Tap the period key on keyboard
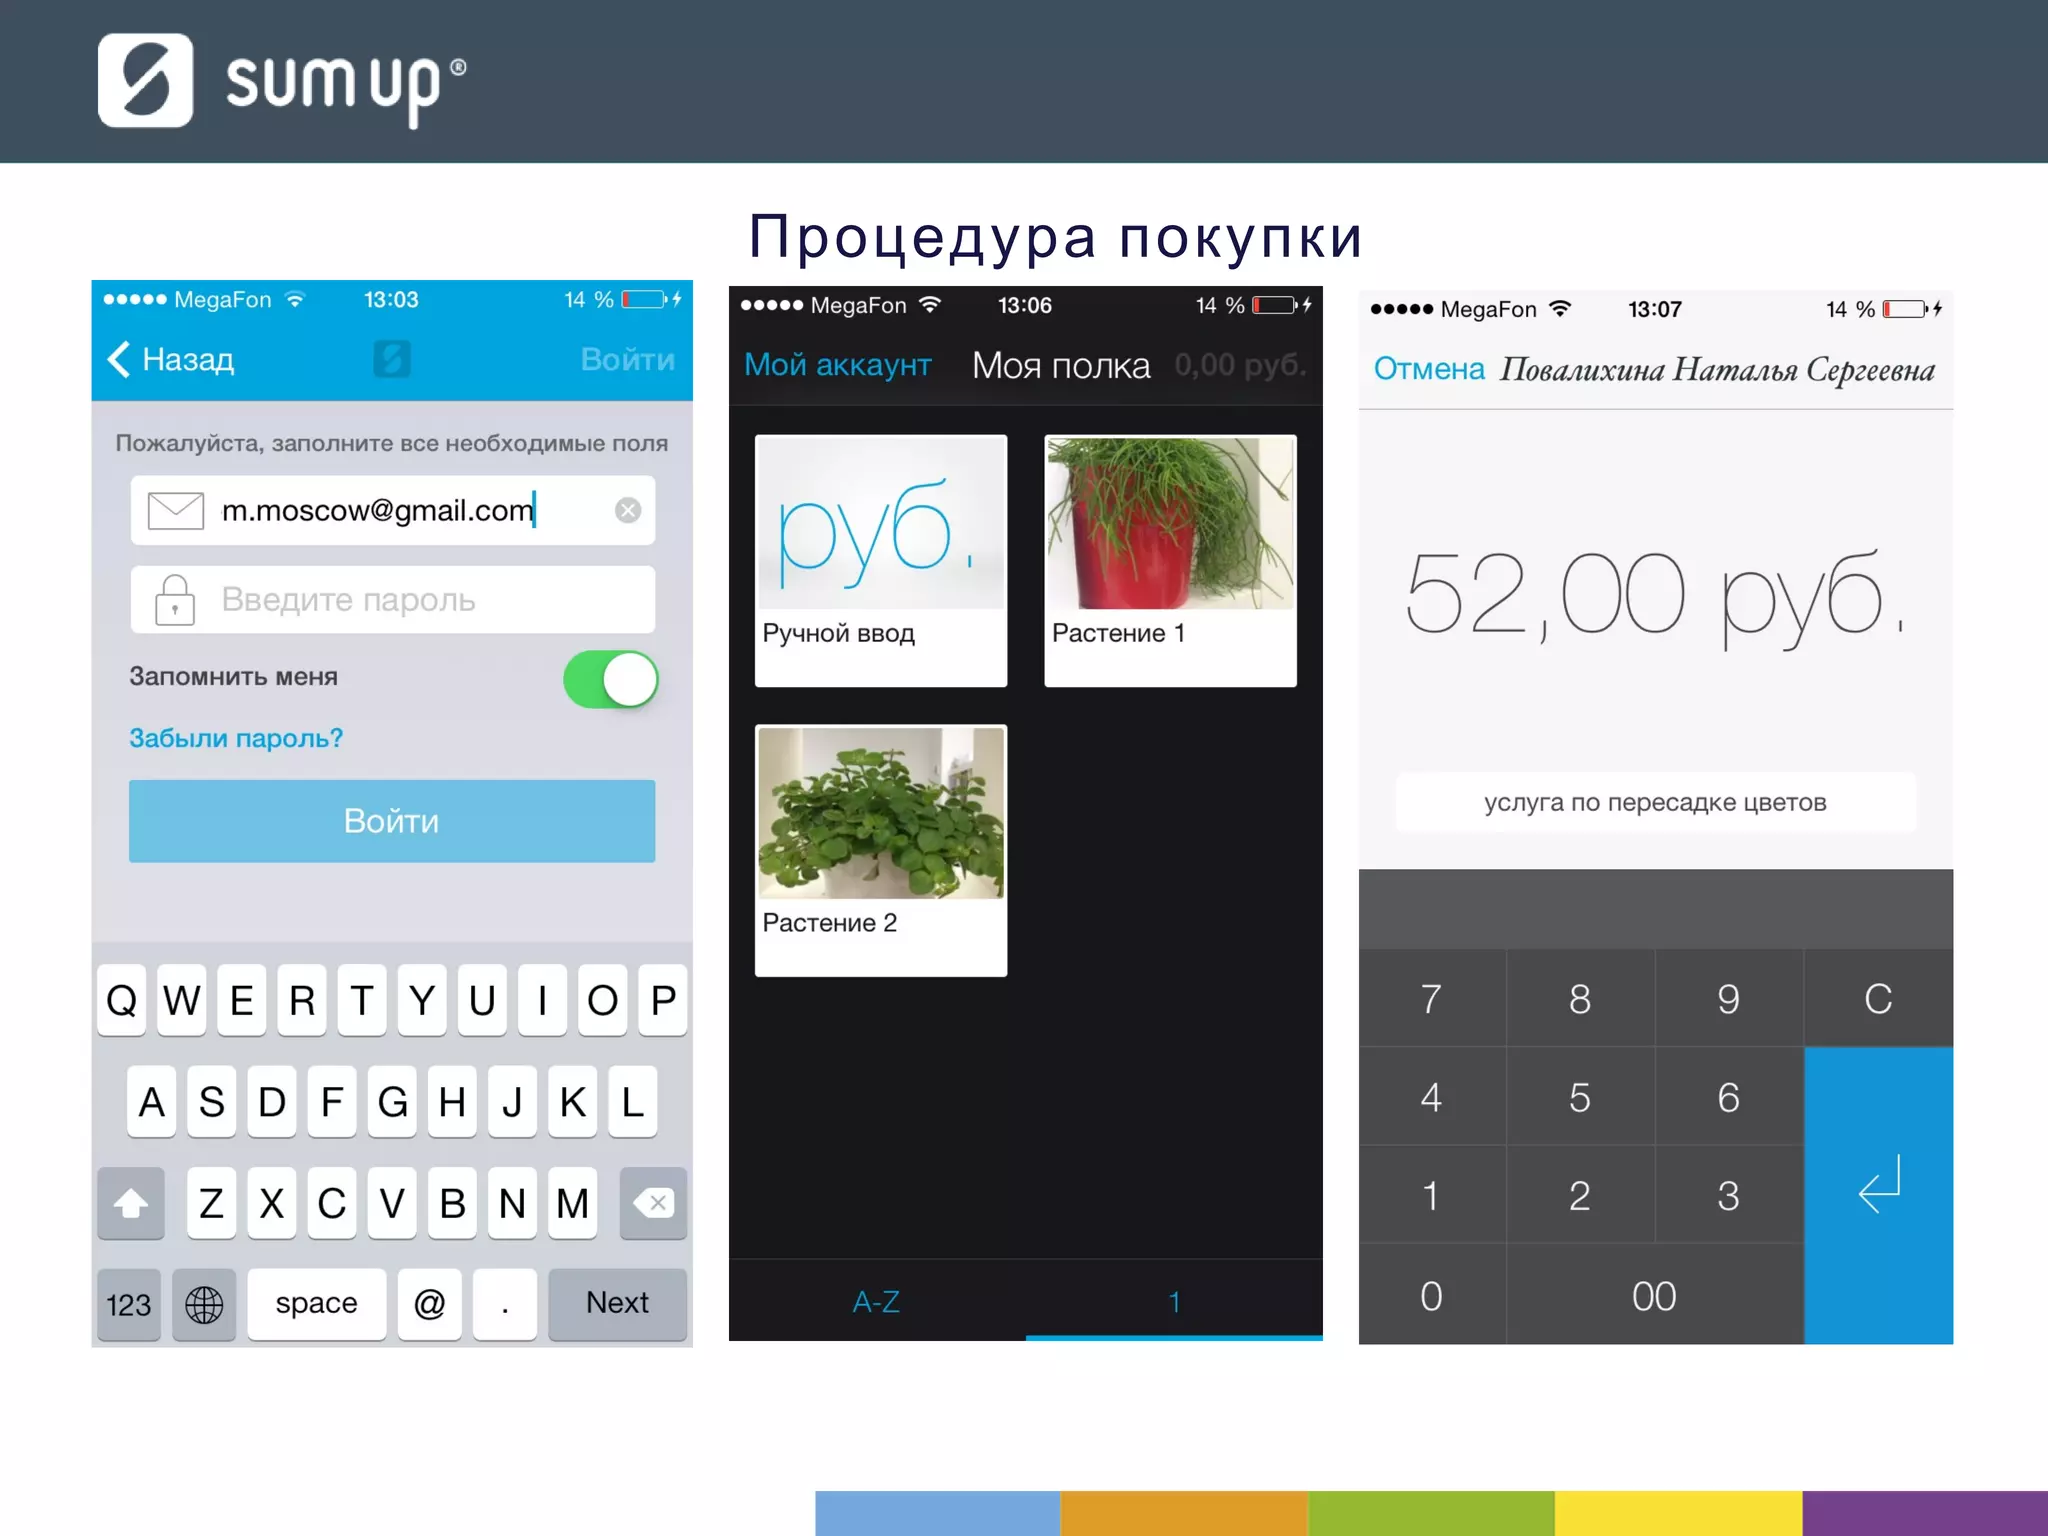 pos(505,1304)
